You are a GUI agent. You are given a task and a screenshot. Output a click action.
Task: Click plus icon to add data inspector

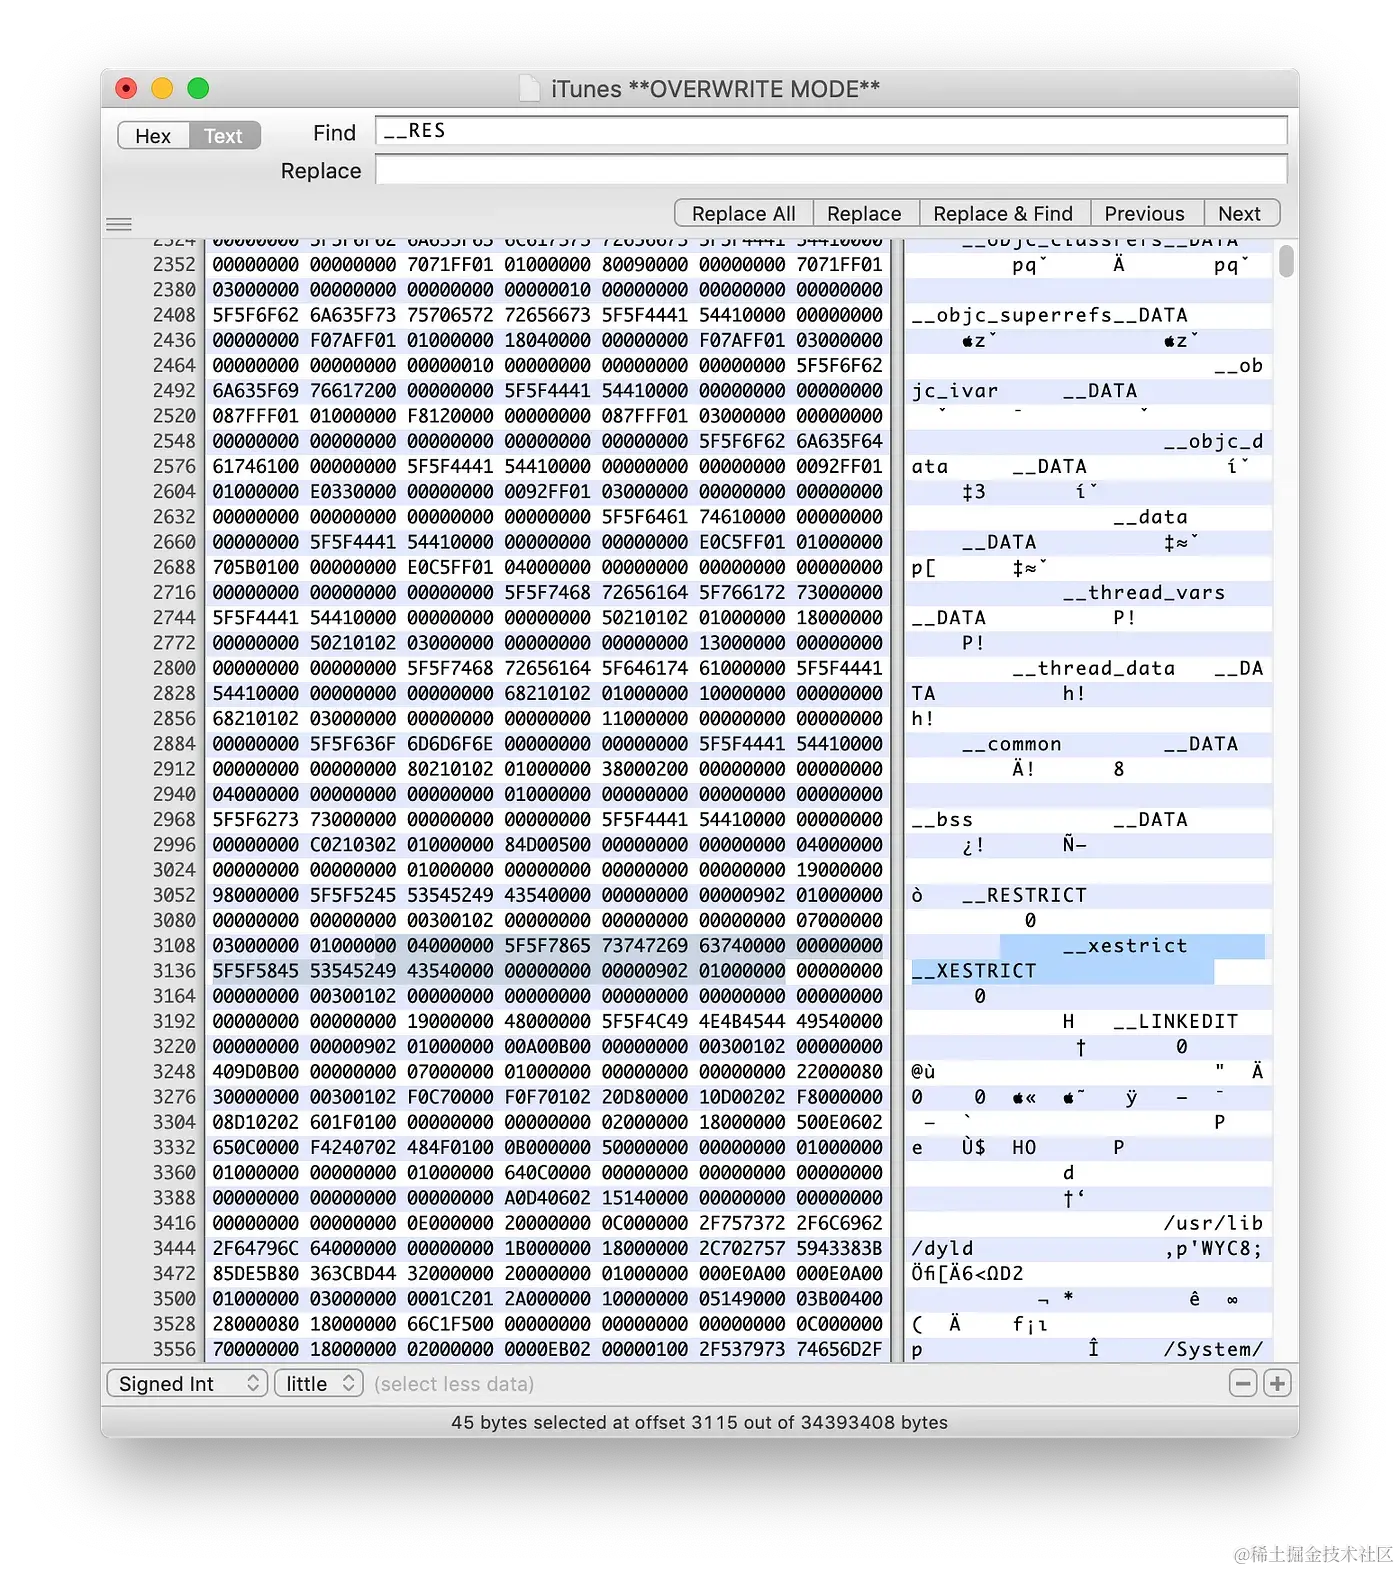(x=1277, y=1384)
